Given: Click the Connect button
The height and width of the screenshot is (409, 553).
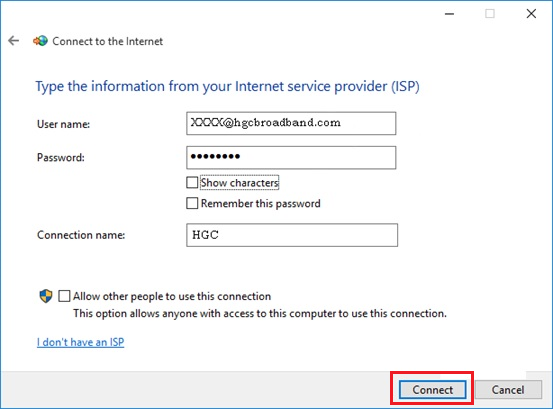Looking at the screenshot, I should (432, 390).
